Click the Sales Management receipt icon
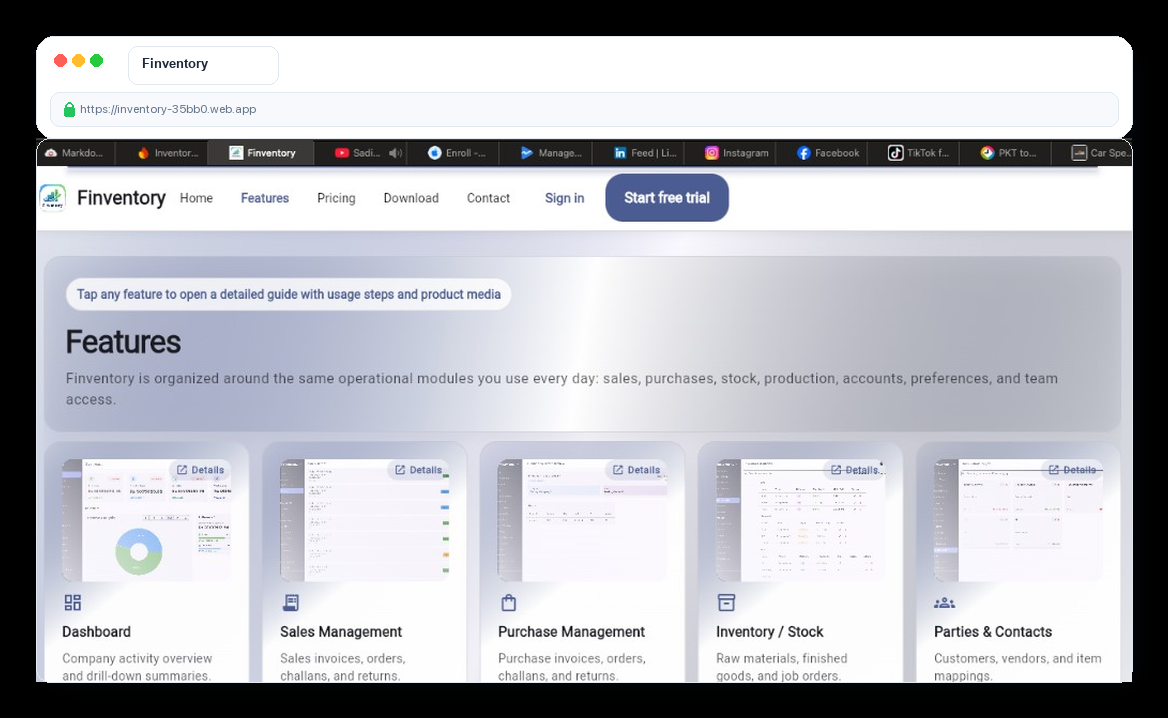 point(291,603)
